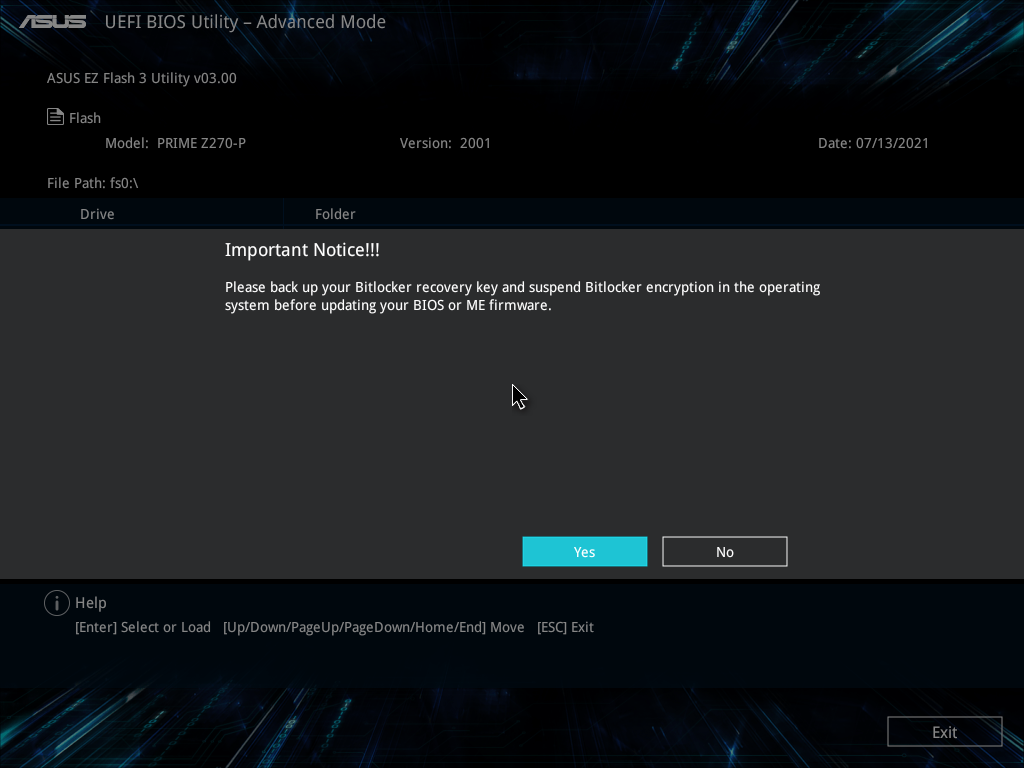Click the [ESC] Exit hint text
1024x768 pixels.
[566, 627]
